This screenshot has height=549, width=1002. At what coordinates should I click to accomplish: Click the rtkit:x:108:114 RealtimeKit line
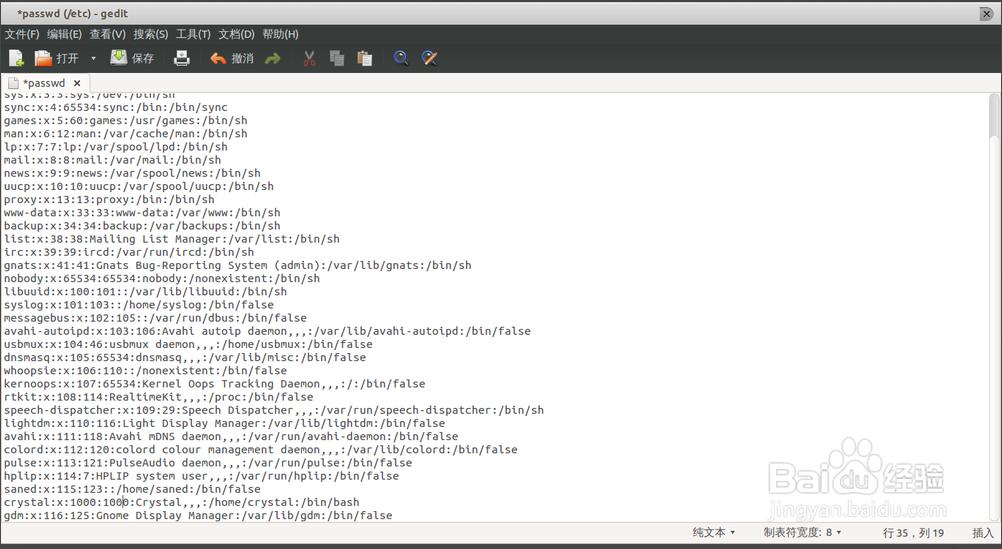pos(158,397)
